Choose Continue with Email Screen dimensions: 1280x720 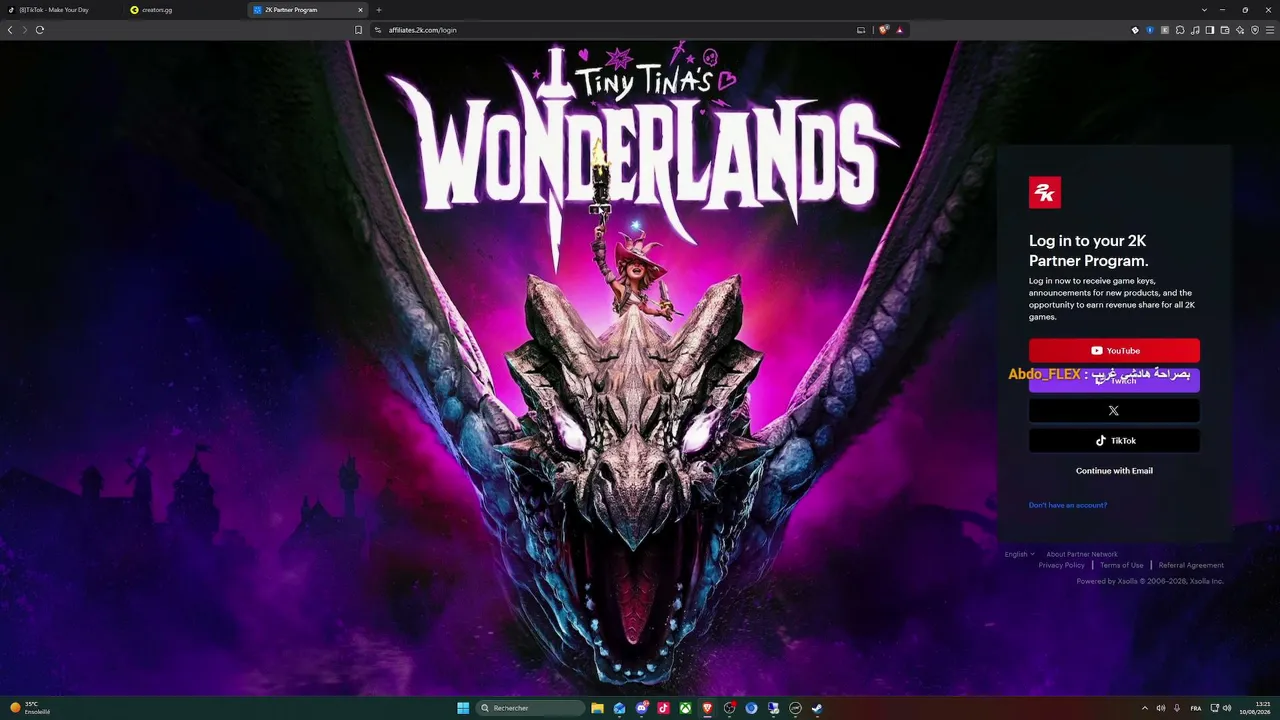[x=1114, y=471]
